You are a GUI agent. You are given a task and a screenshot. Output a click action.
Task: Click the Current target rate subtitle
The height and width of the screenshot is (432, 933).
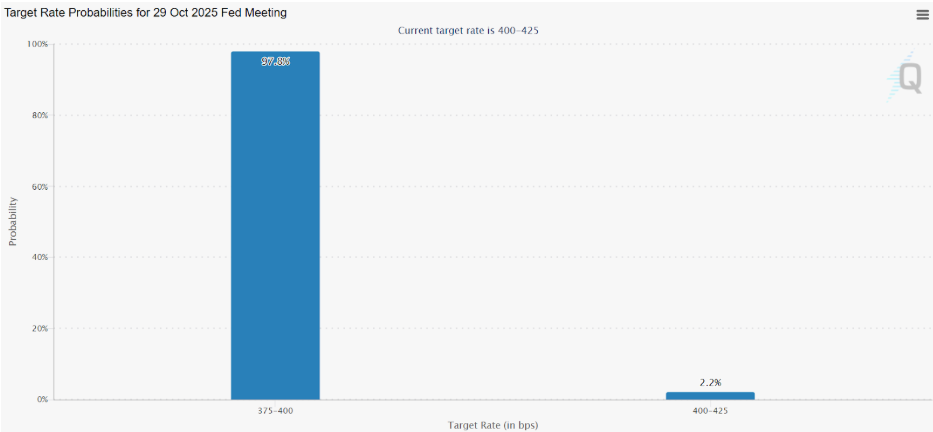(x=468, y=30)
